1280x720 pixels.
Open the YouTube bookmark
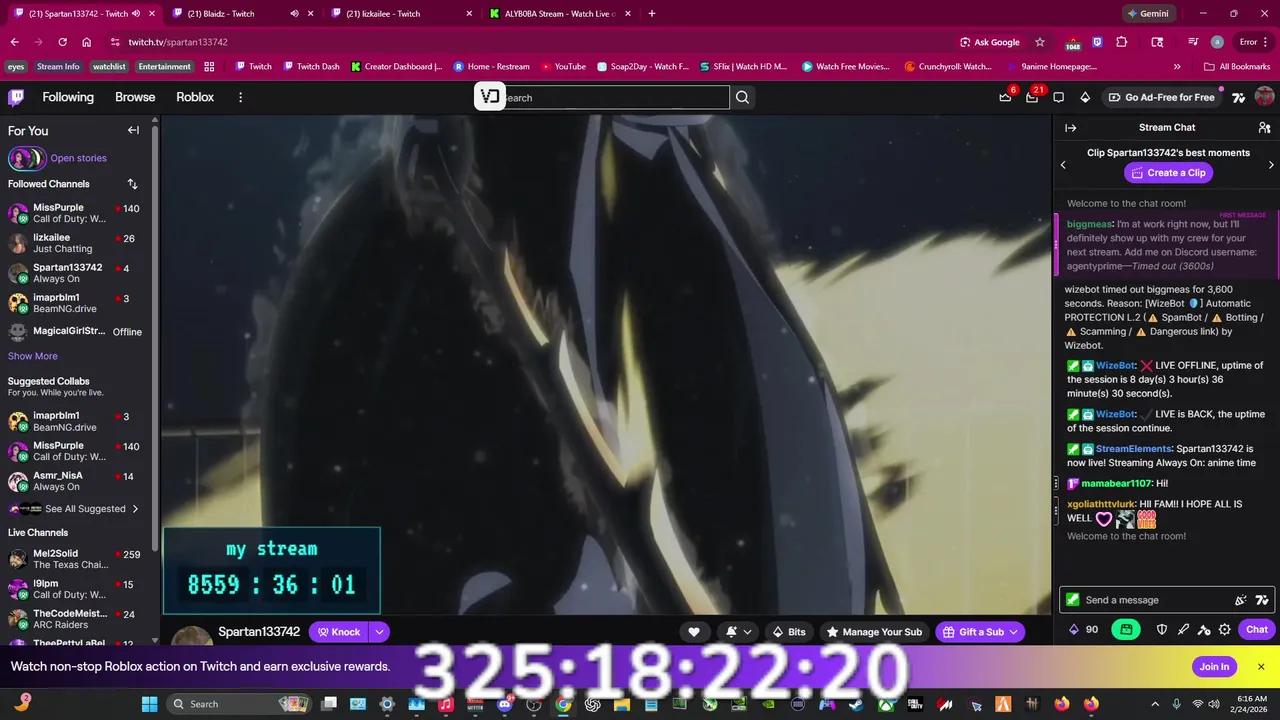tap(563, 67)
